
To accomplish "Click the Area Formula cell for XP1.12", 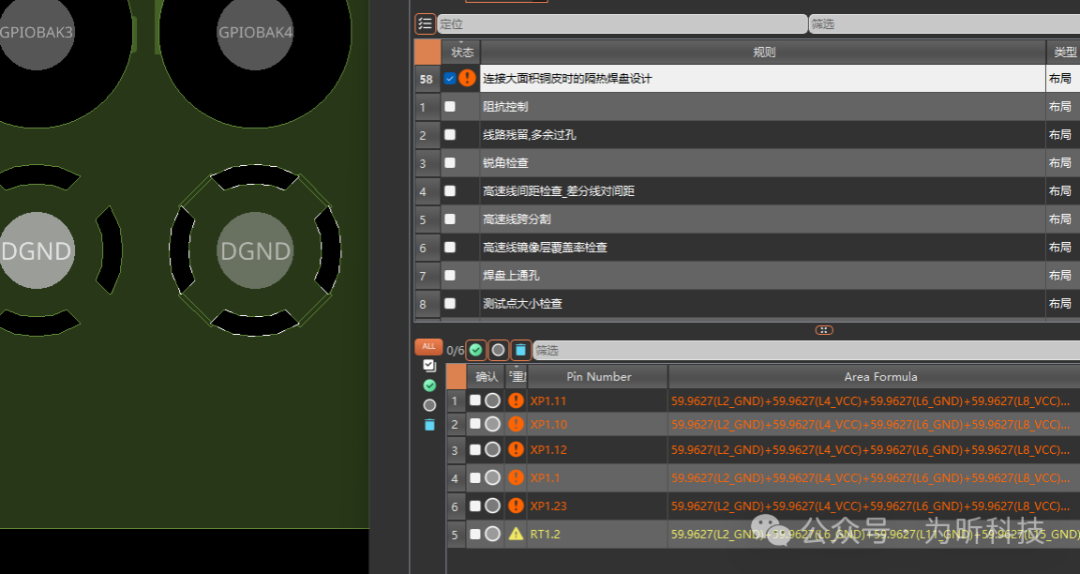I will coord(874,450).
